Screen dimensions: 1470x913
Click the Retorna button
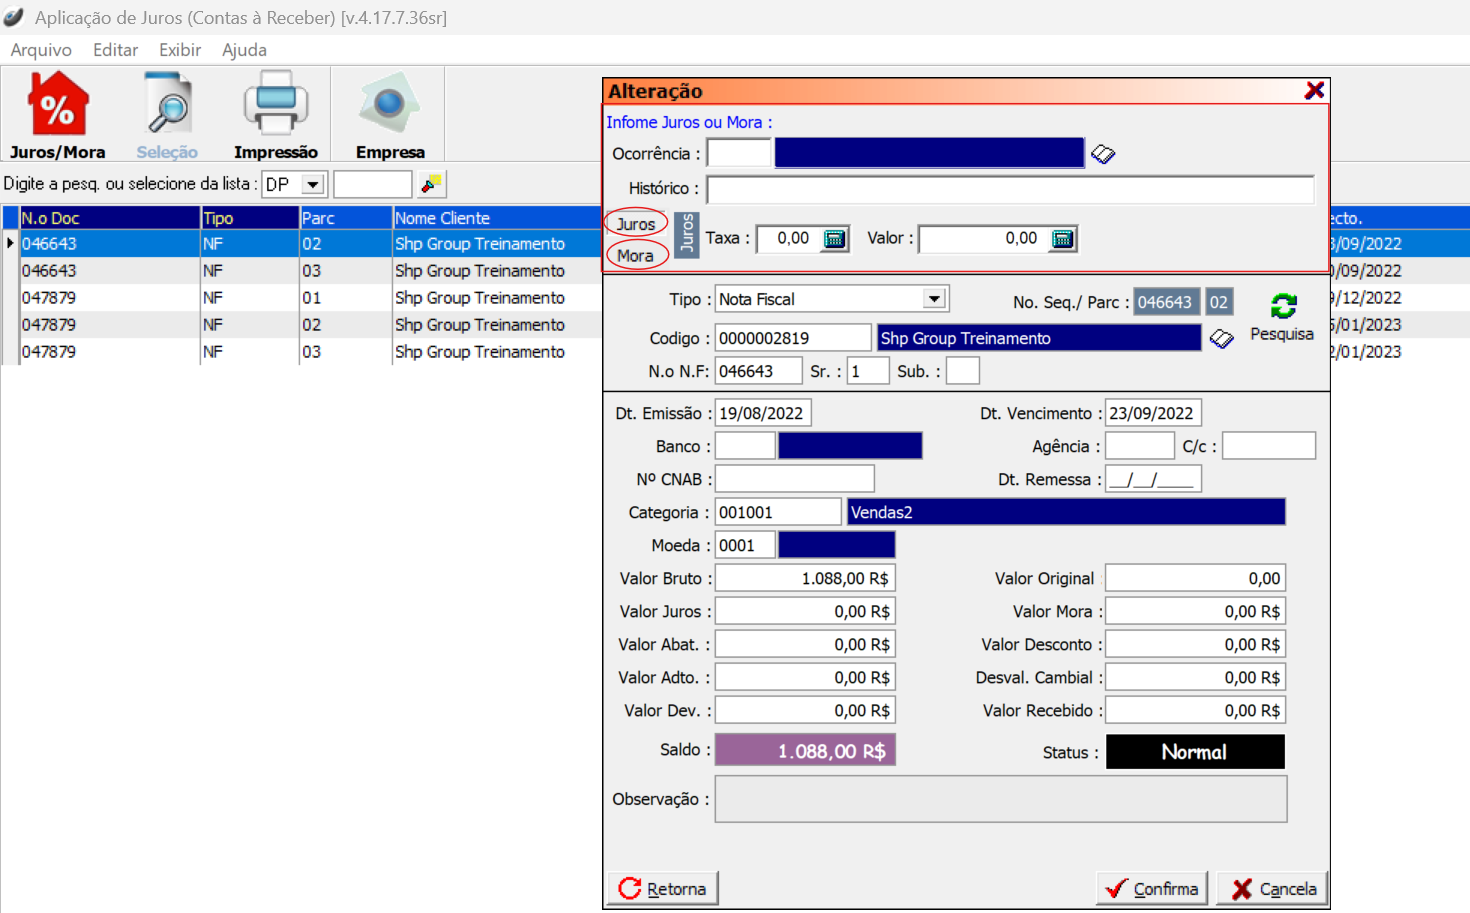(662, 888)
